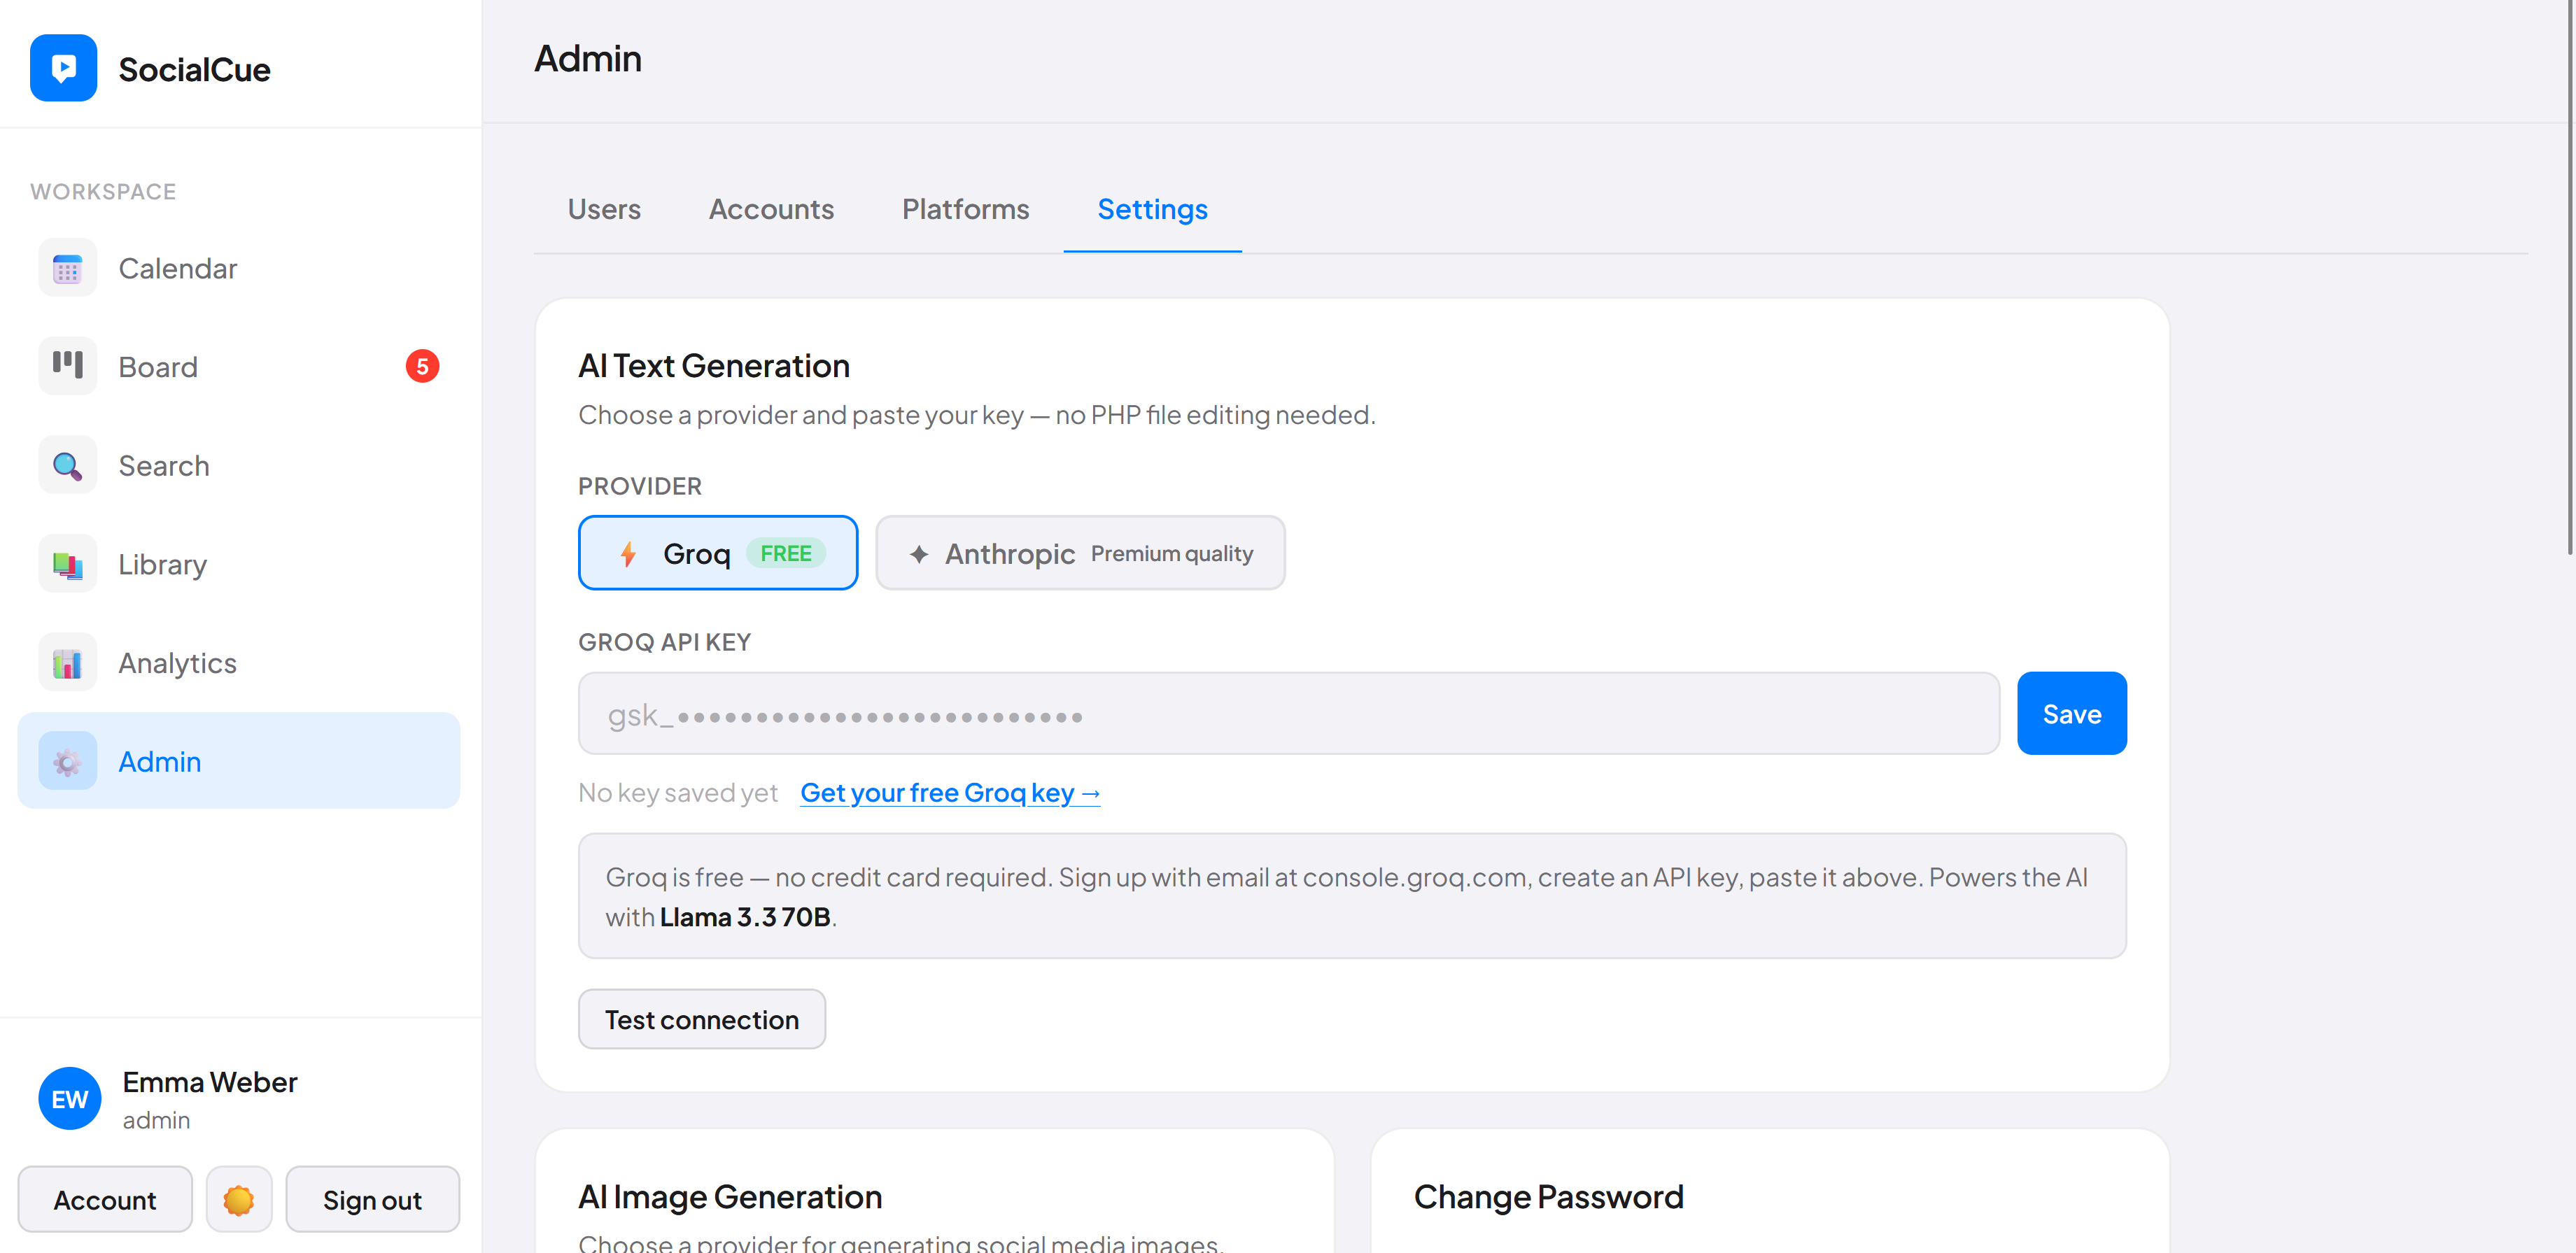Save the Groq API key
Viewport: 2576px width, 1253px height.
tap(2071, 713)
